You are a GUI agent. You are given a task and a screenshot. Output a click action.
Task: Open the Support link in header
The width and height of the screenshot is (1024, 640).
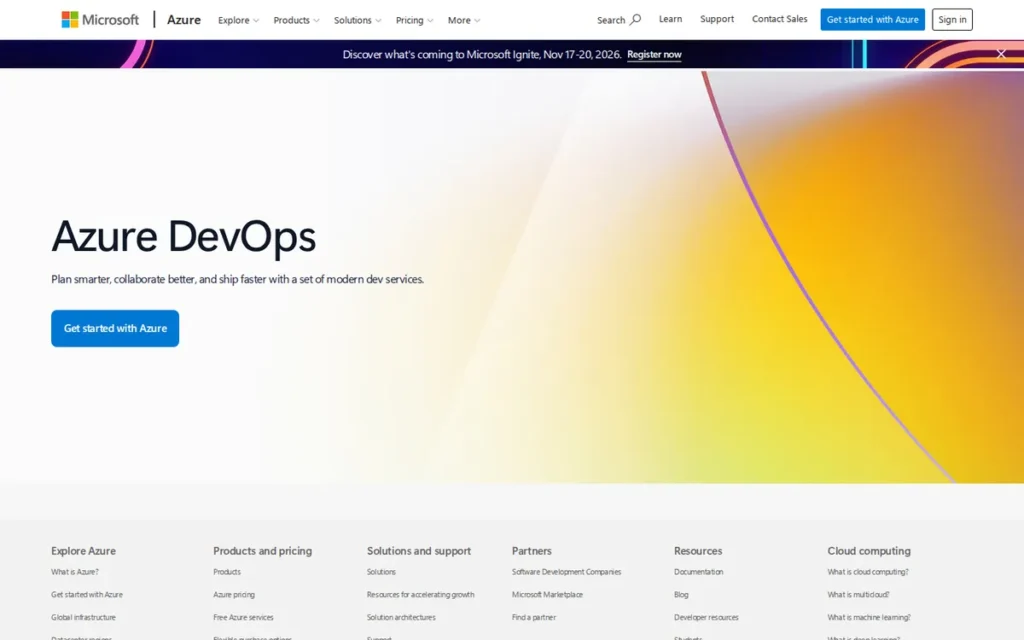tap(717, 19)
